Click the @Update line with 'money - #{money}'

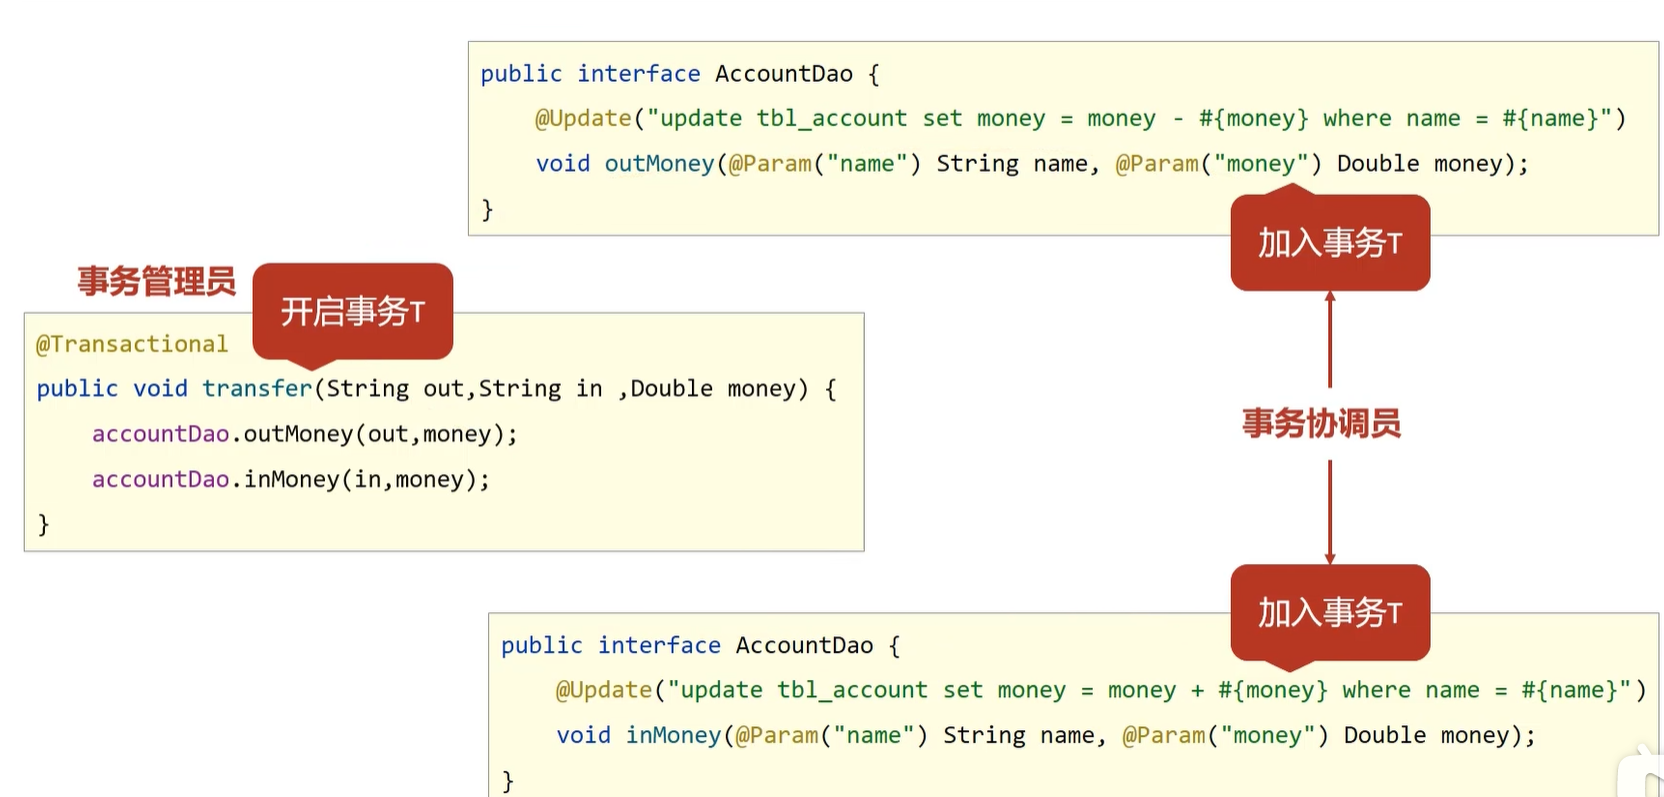coord(1080,118)
